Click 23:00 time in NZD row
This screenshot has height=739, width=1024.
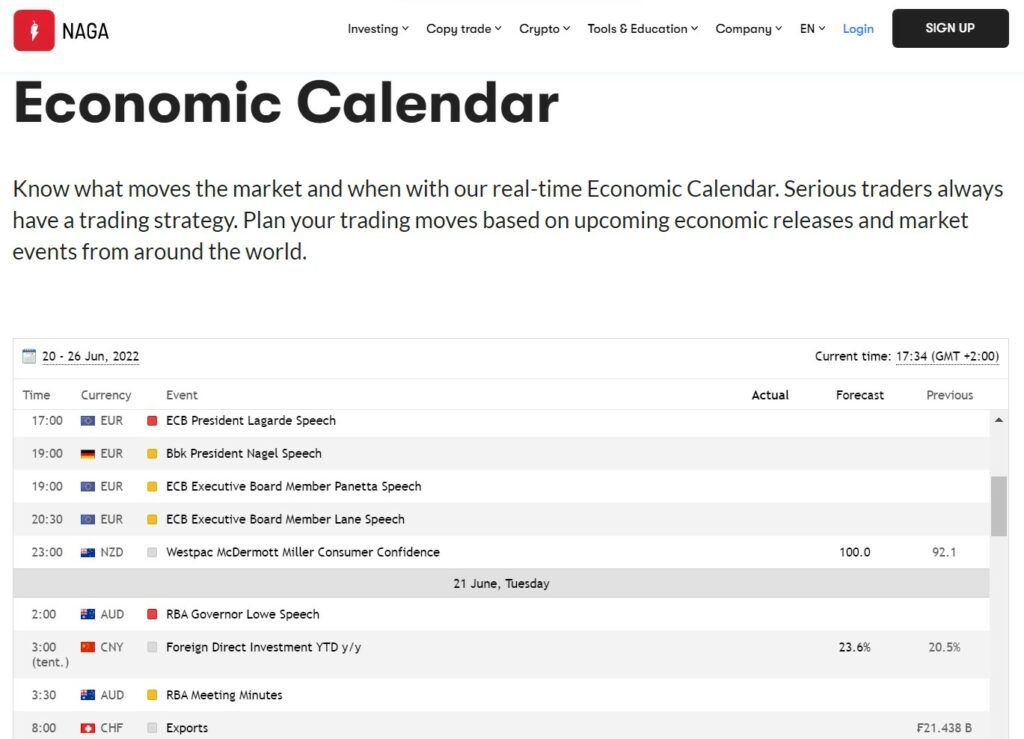(x=47, y=552)
